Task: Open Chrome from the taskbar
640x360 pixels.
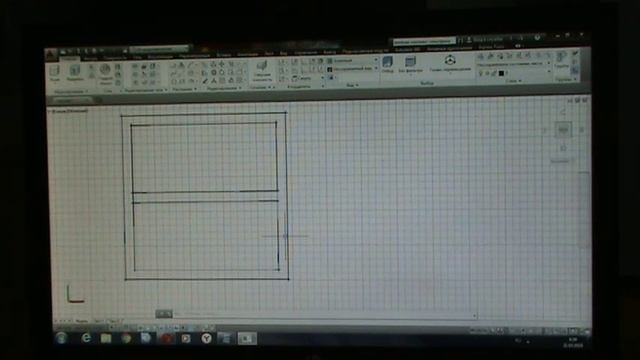Action: point(126,338)
